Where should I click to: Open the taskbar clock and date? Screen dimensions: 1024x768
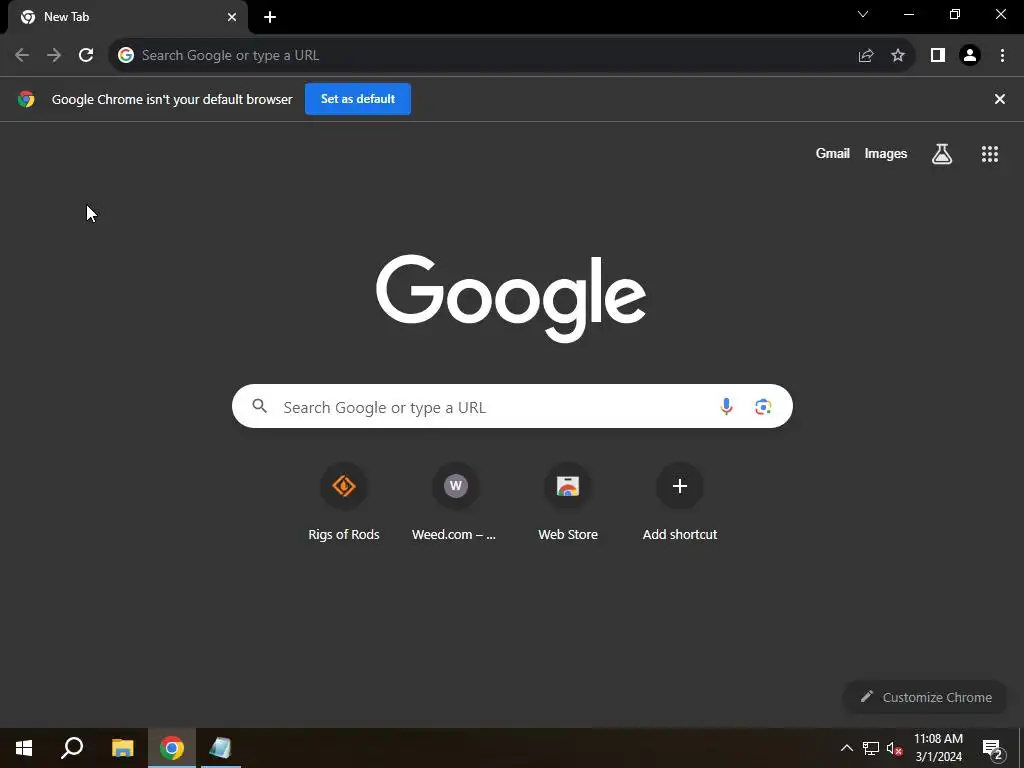click(938, 748)
